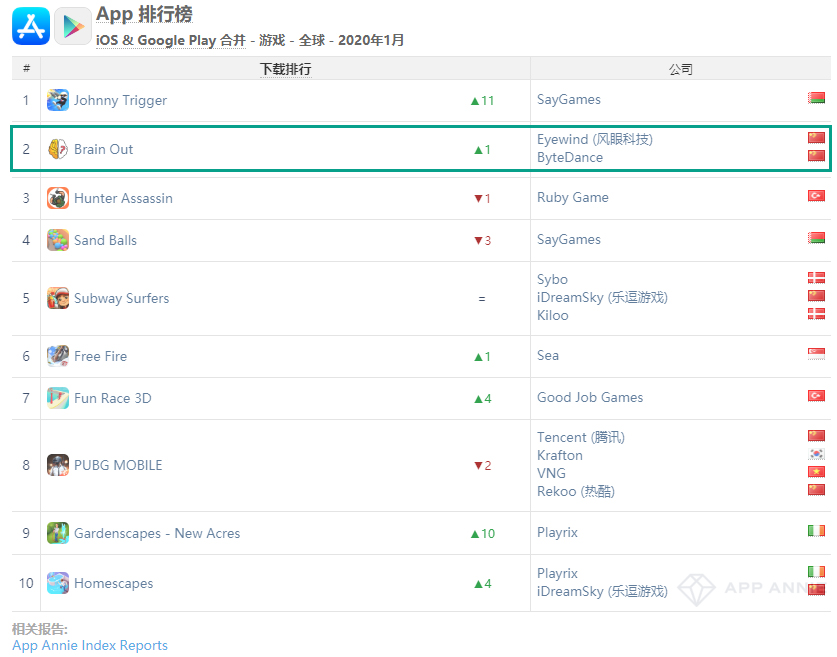Open the ByteDance company link
Screen dimensions: 837x657
(570, 157)
